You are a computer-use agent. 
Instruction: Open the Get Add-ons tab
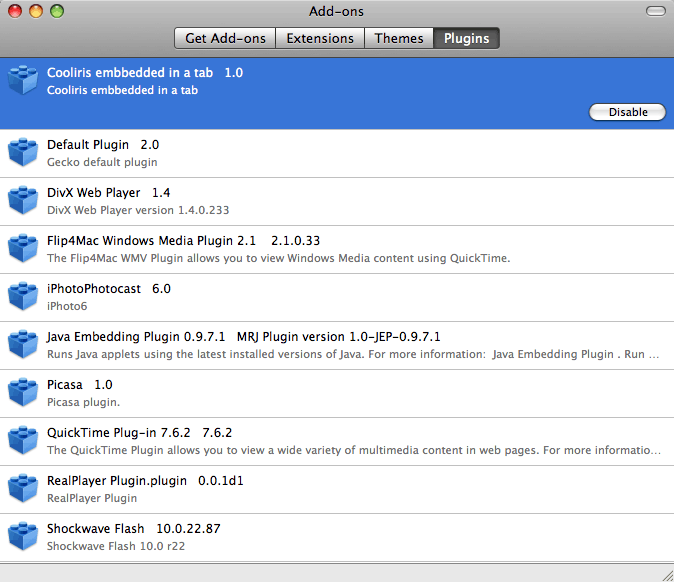tap(225, 38)
